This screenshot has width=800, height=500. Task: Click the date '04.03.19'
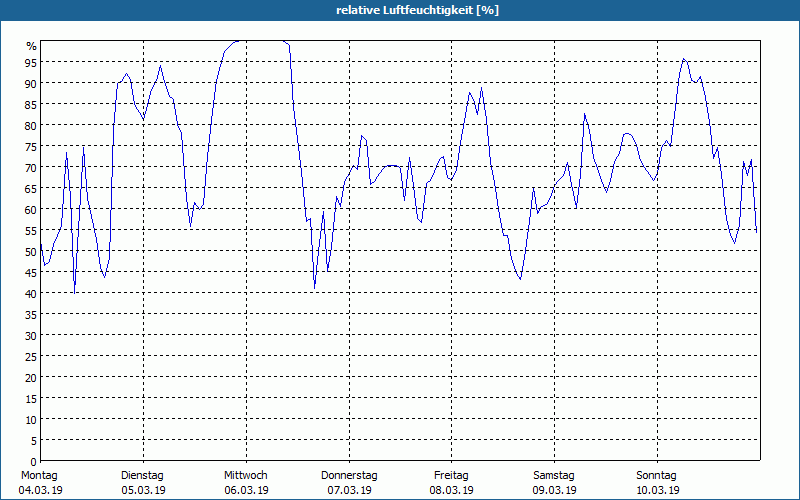[x=41, y=490]
